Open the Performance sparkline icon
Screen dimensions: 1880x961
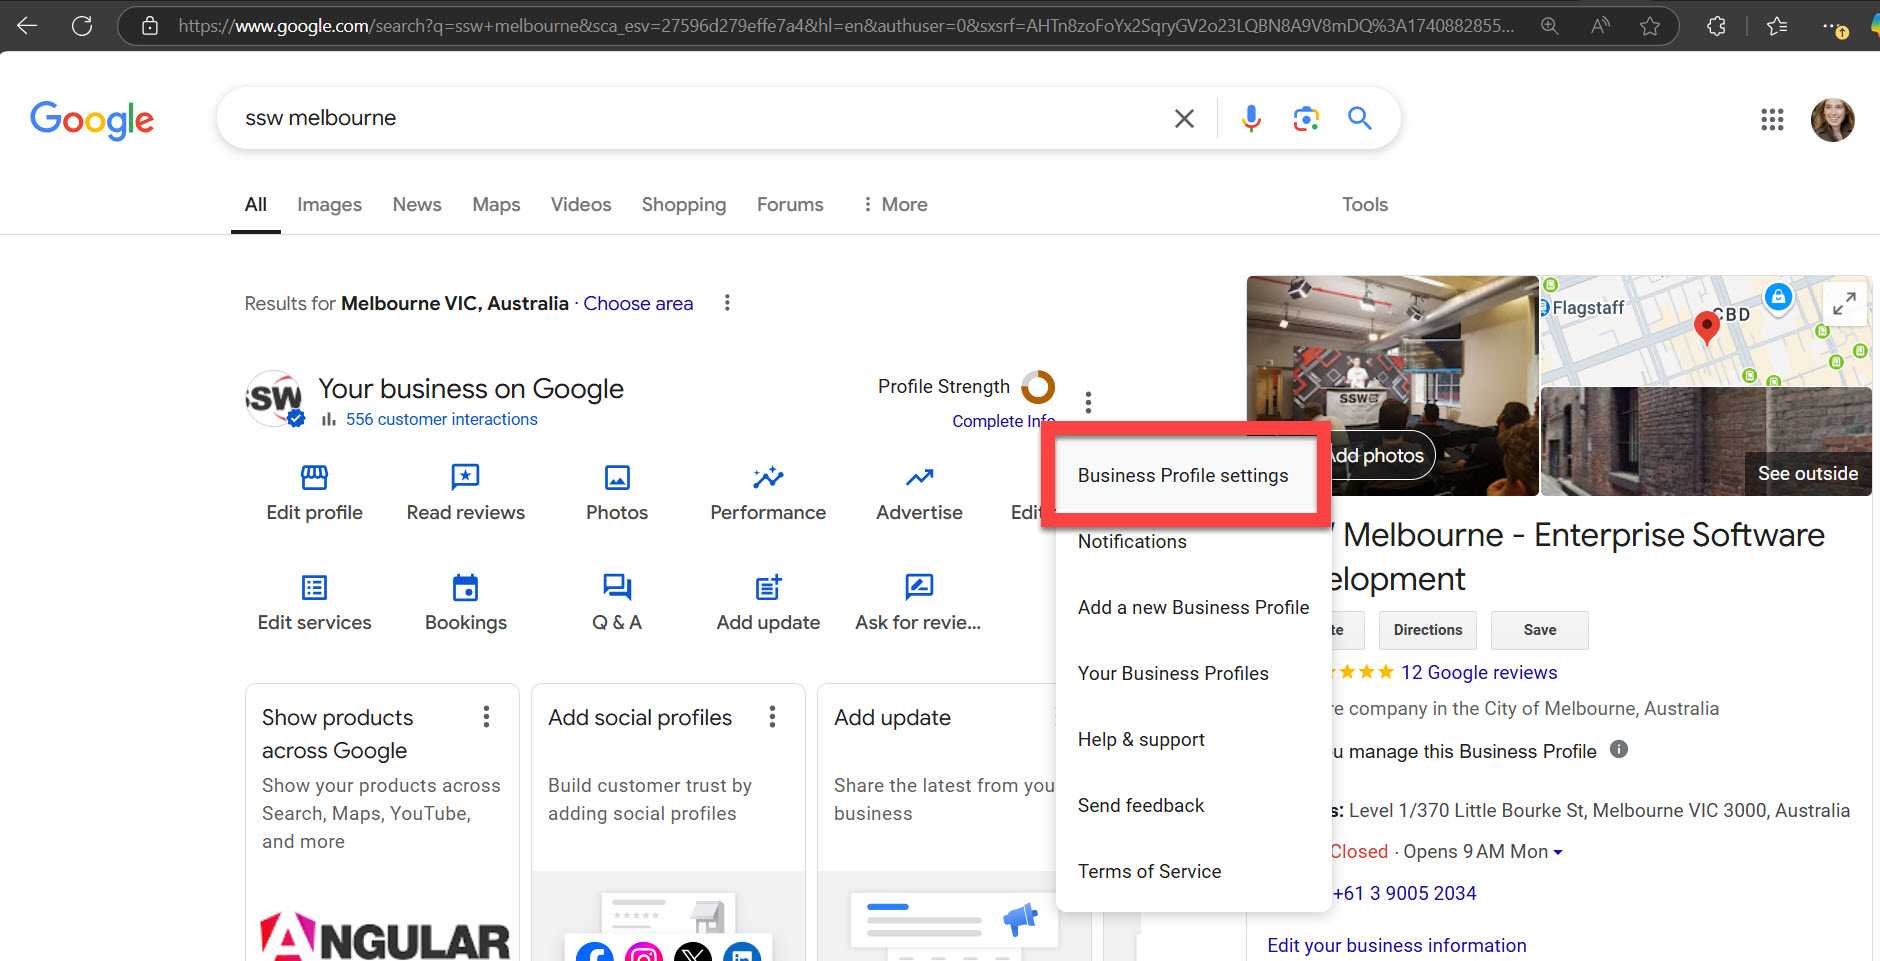pyautogui.click(x=767, y=477)
